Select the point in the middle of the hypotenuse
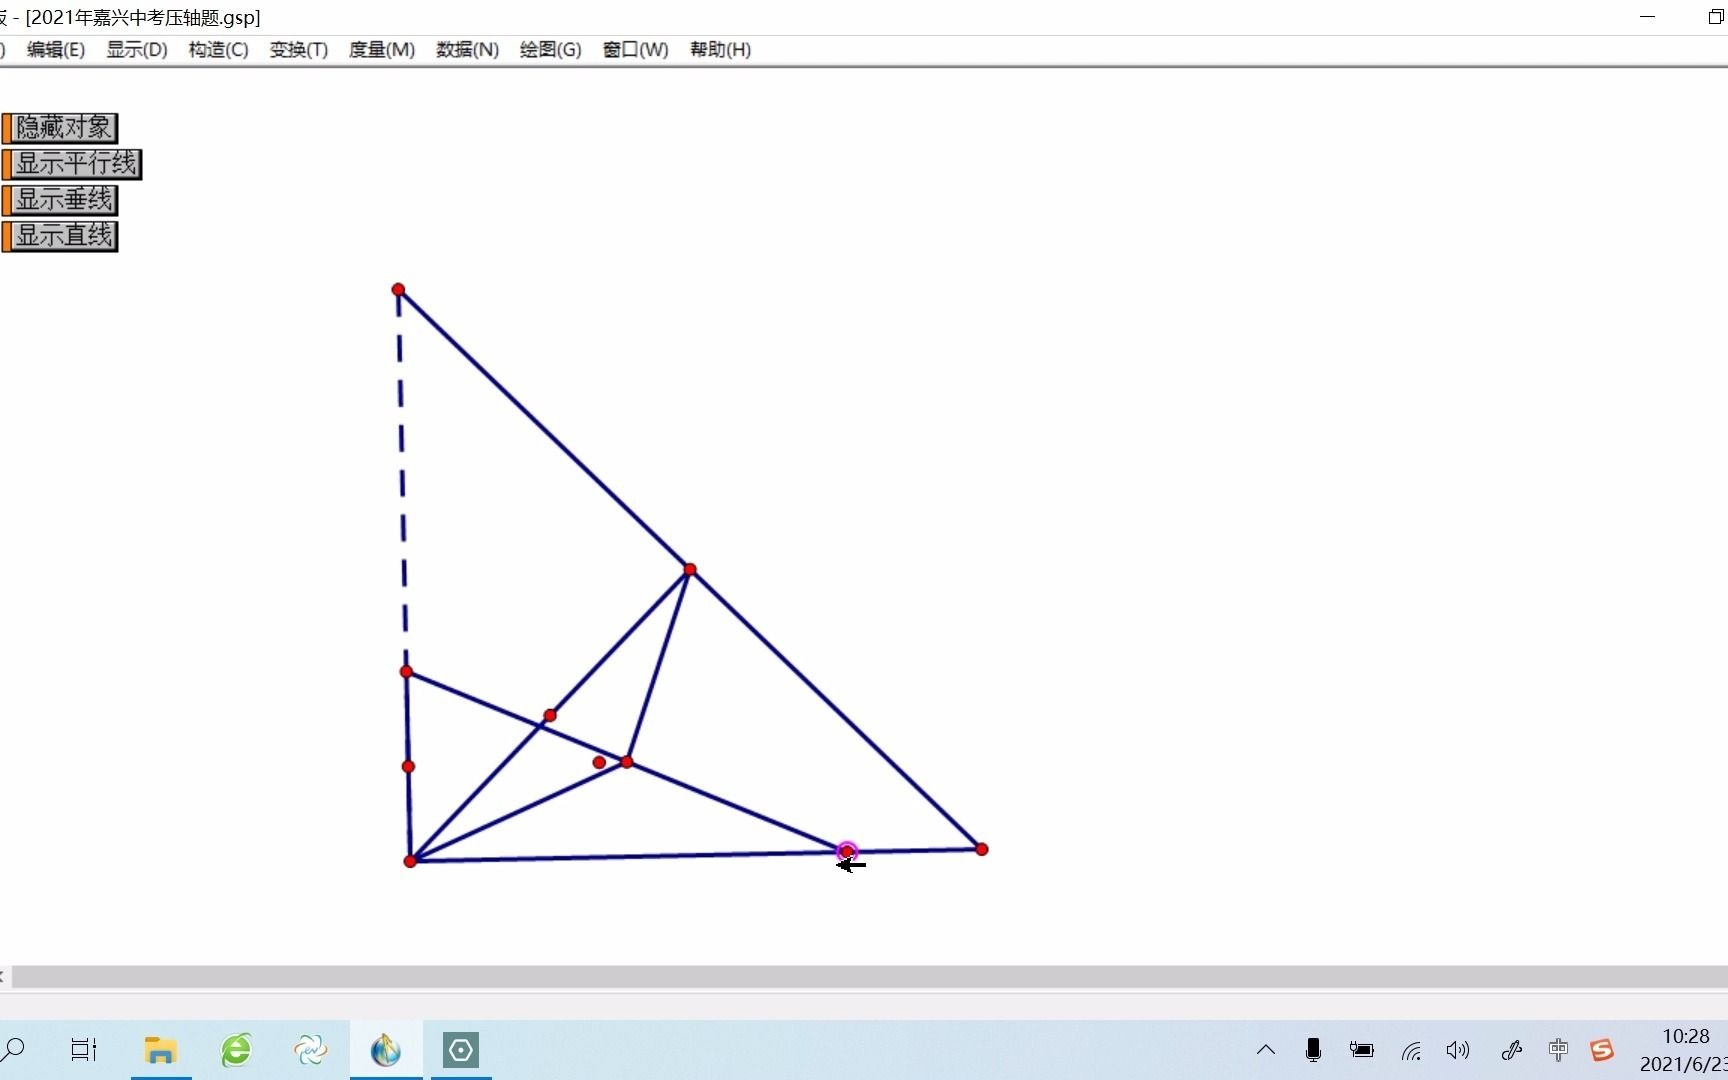 [x=690, y=570]
